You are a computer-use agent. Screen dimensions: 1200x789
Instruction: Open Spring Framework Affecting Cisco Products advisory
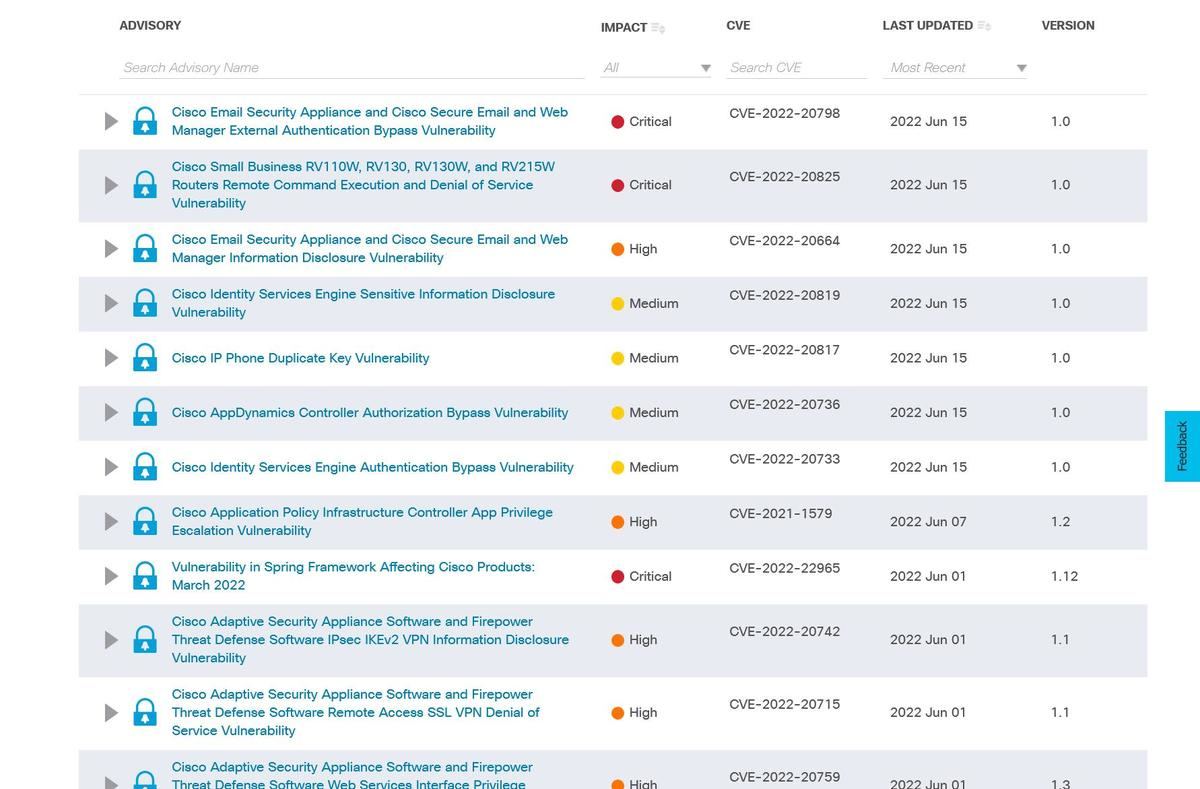(353, 576)
